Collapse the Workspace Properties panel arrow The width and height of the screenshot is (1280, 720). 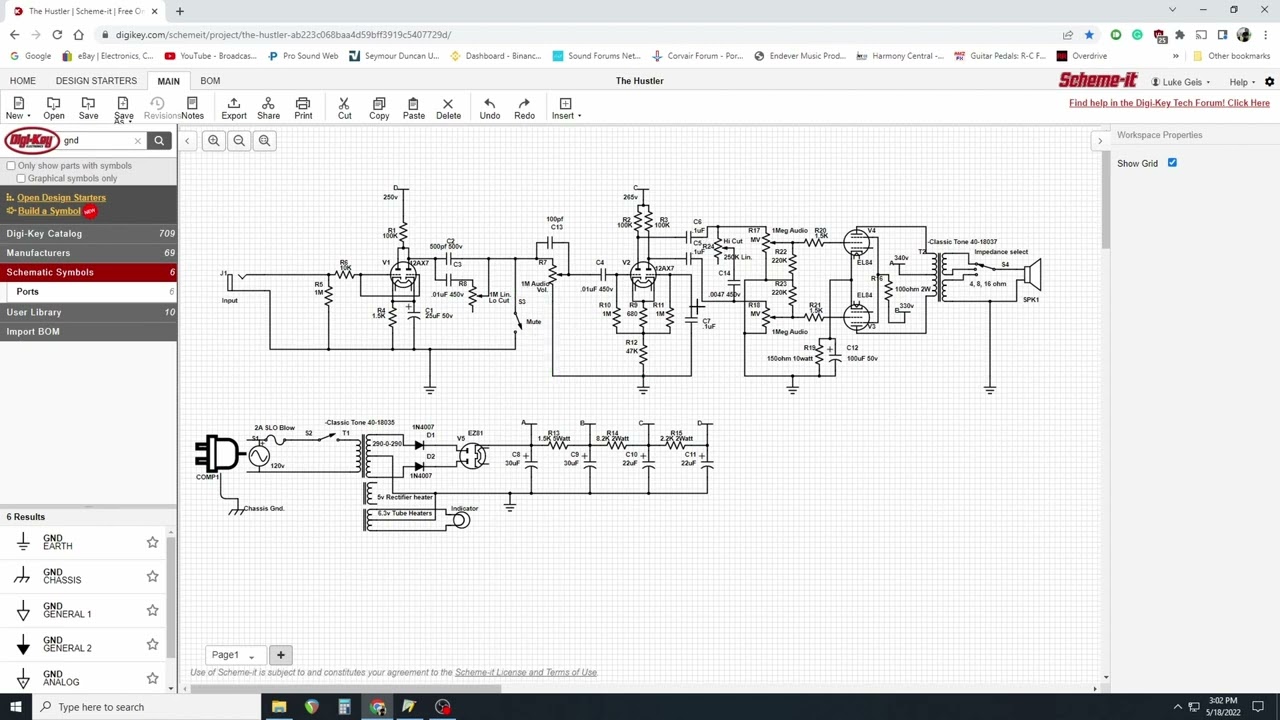point(1100,141)
